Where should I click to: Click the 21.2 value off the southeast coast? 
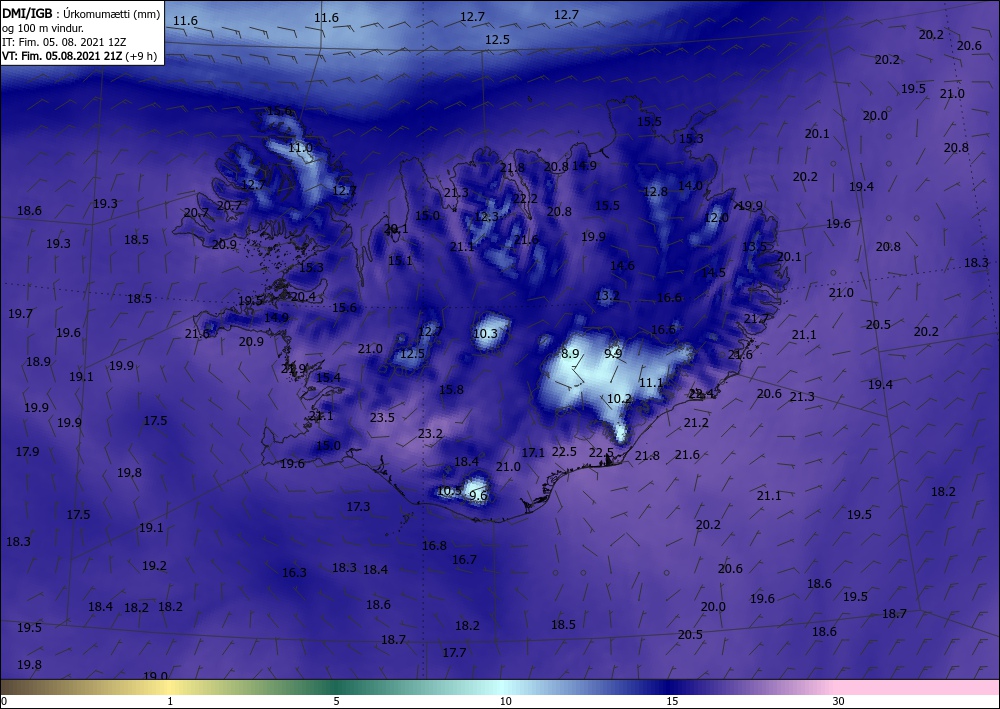point(696,423)
